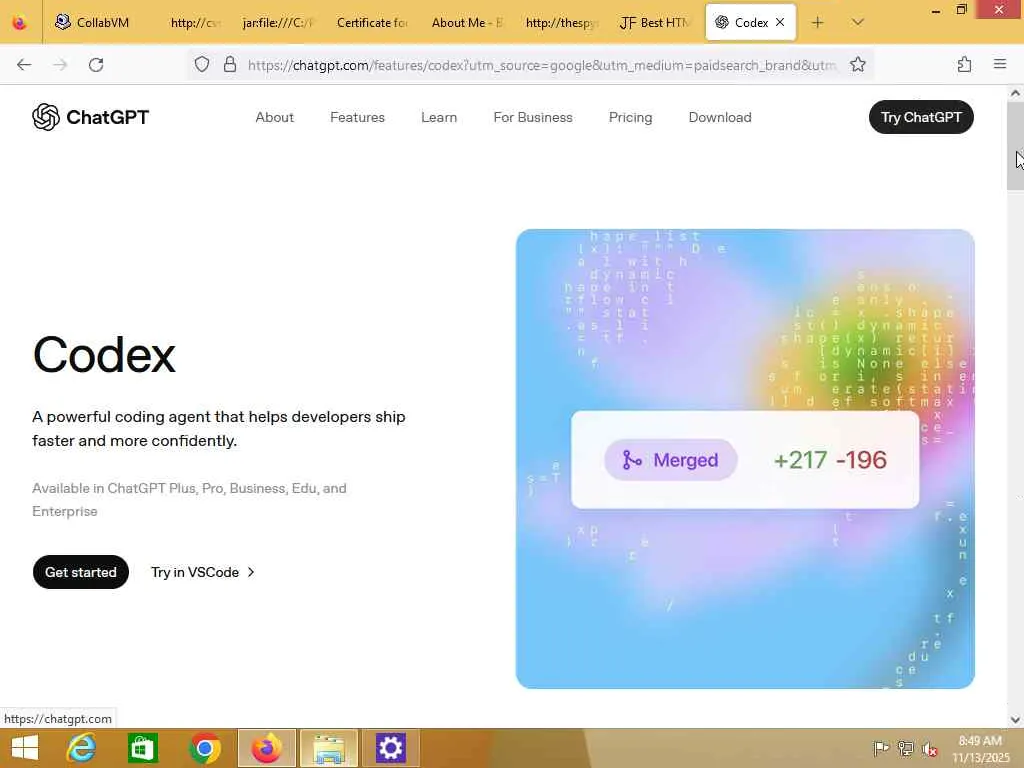This screenshot has width=1024, height=768.
Task: Switch to the jar:file:///C:/ tab
Action: (x=278, y=23)
